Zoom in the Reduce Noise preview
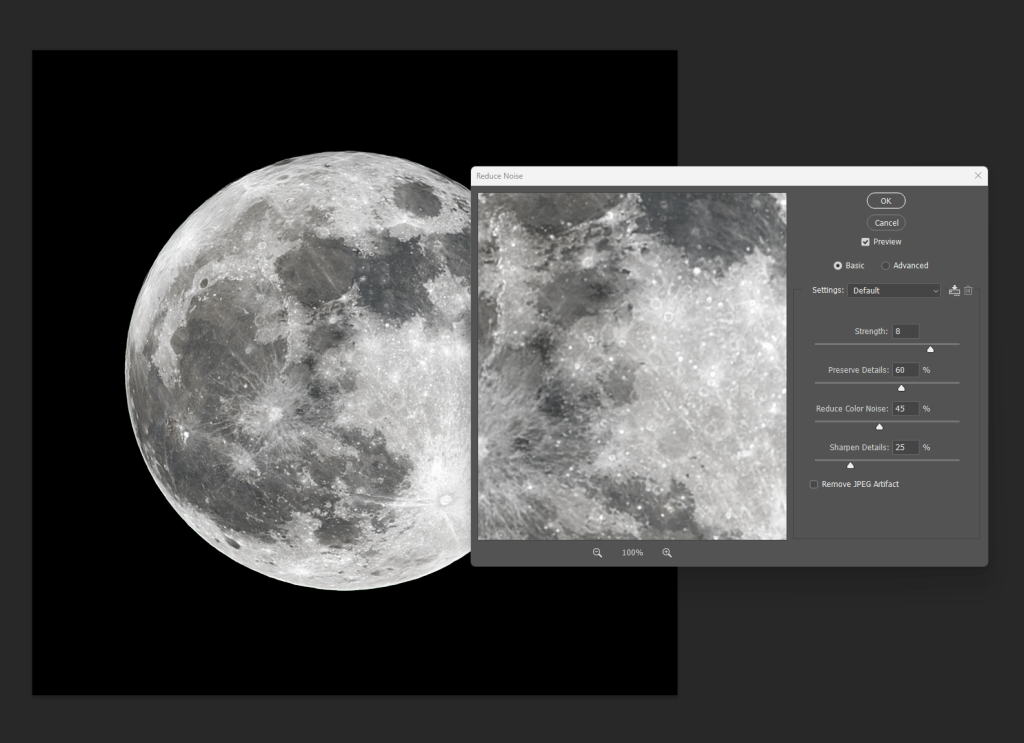The height and width of the screenshot is (743, 1024). (x=667, y=553)
